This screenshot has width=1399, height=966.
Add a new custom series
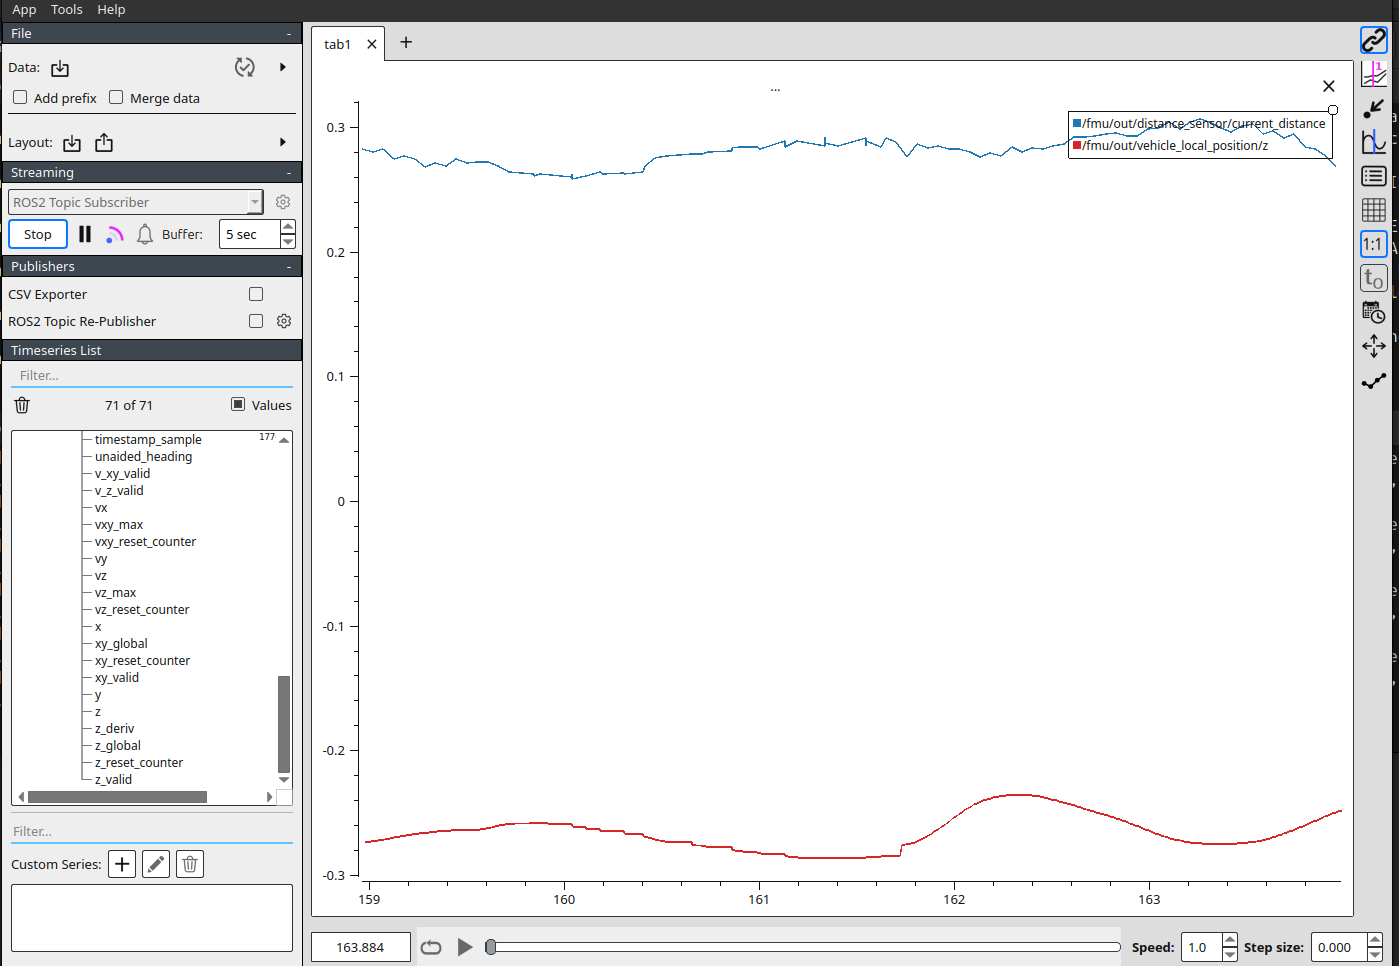122,864
